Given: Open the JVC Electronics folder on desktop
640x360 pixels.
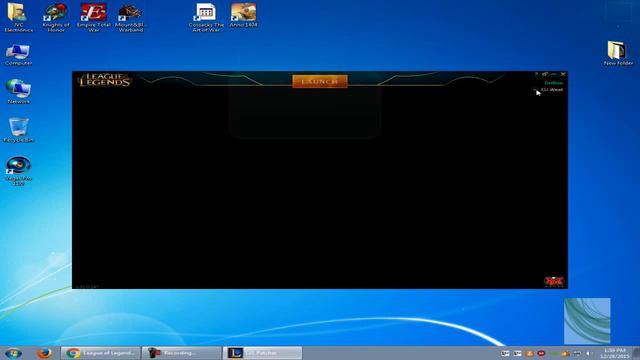Looking at the screenshot, I should pyautogui.click(x=18, y=18).
